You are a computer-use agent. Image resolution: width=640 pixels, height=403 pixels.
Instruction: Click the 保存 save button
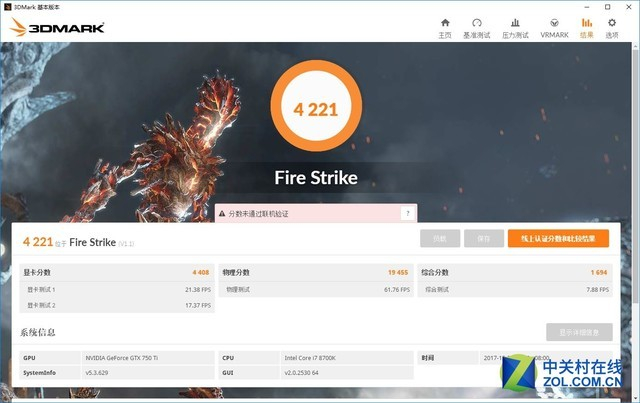[x=484, y=238]
